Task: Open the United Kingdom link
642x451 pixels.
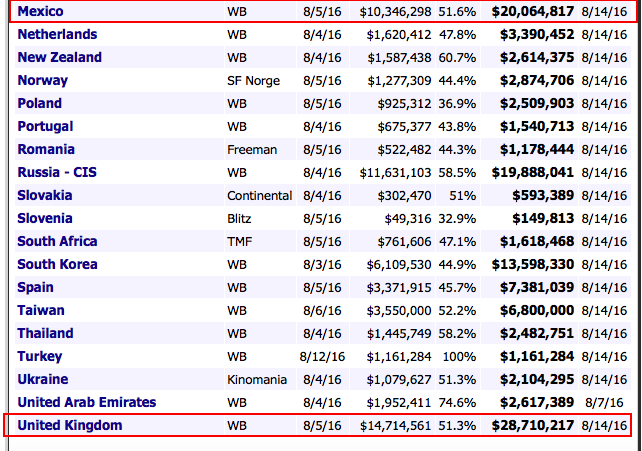Action: pyautogui.click(x=69, y=426)
